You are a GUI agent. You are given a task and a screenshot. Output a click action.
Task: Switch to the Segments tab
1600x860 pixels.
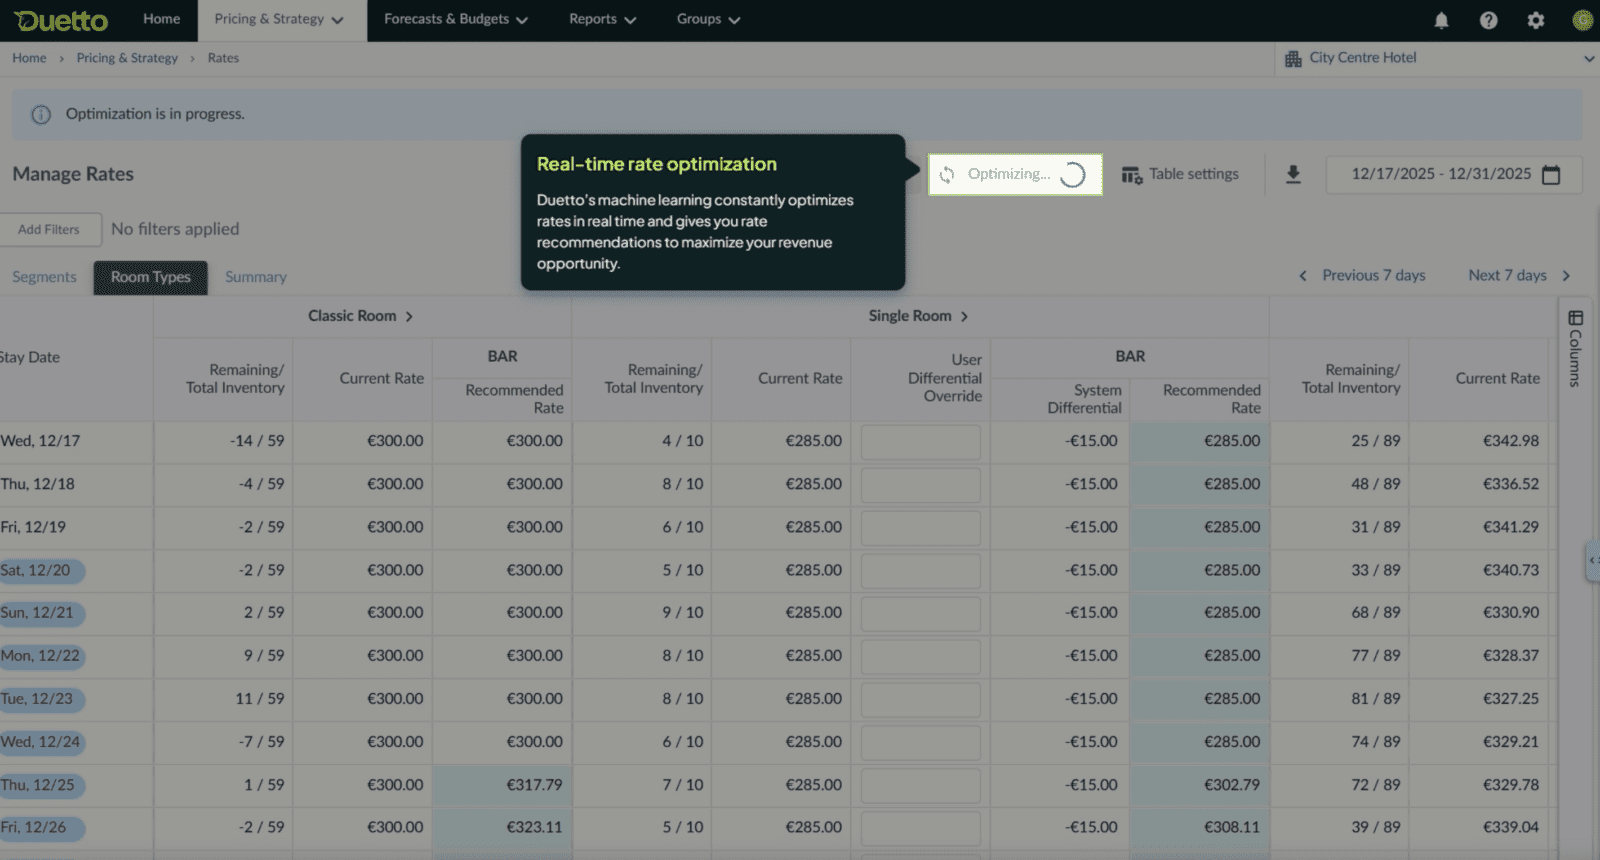click(44, 277)
